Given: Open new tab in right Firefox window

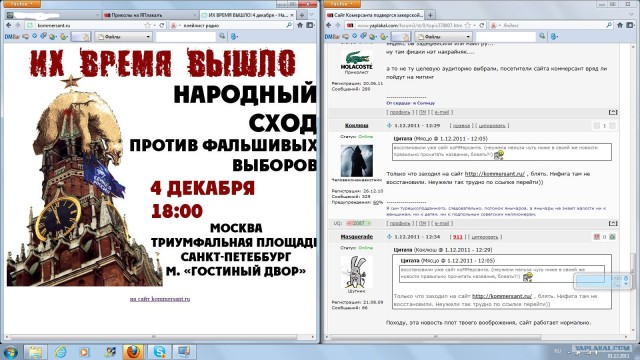Looking at the screenshot, I should pos(430,15).
